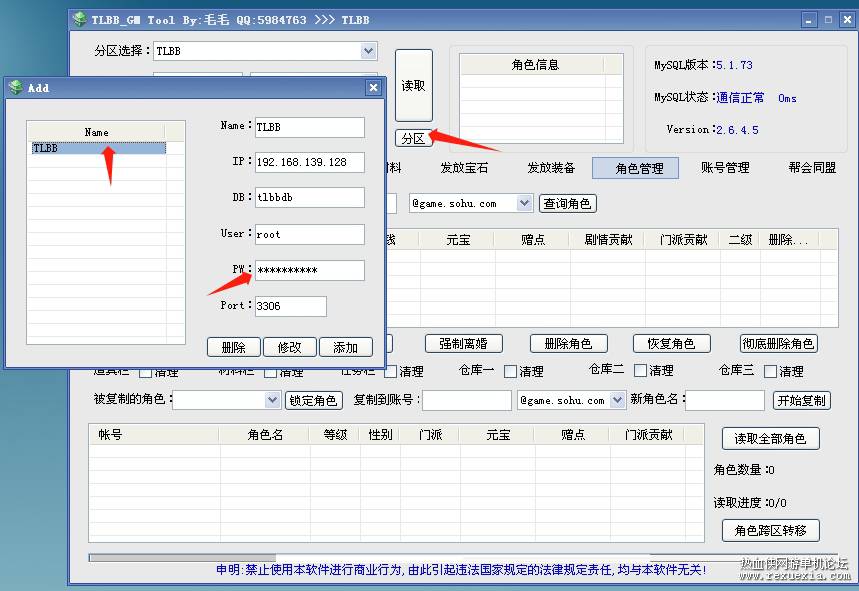This screenshot has height=591, width=859.
Task: Toggle the 仓库二 清理 checkbox
Action: click(x=640, y=371)
